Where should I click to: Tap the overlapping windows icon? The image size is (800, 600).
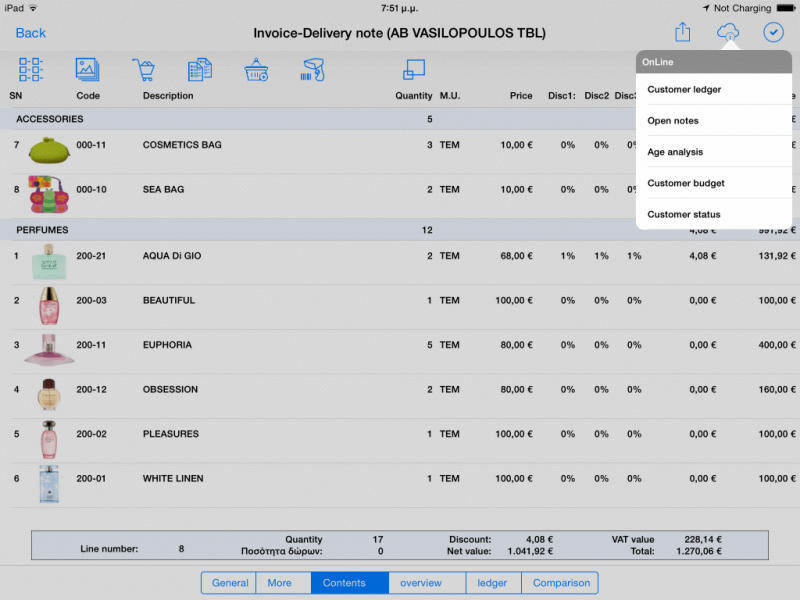point(414,69)
